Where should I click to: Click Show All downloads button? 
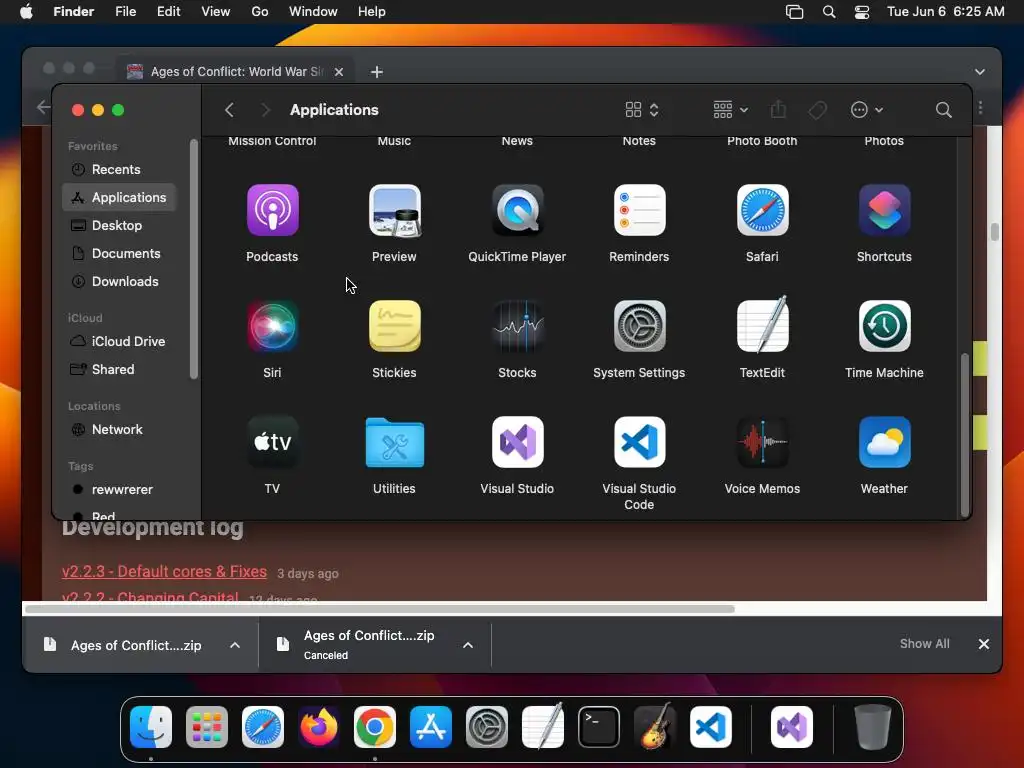tap(925, 644)
